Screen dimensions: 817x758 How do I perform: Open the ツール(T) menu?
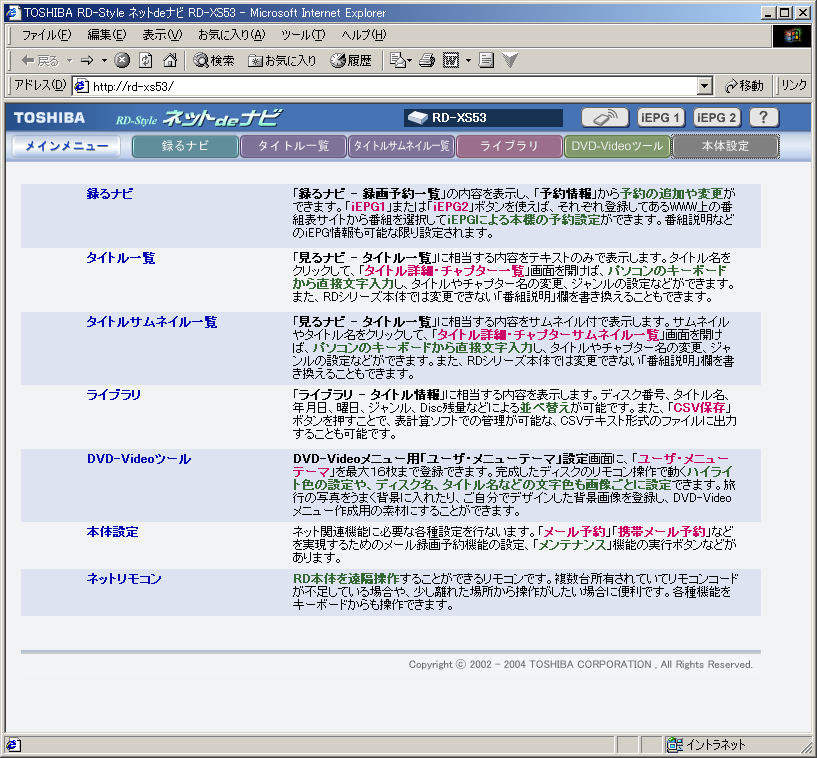[303, 35]
